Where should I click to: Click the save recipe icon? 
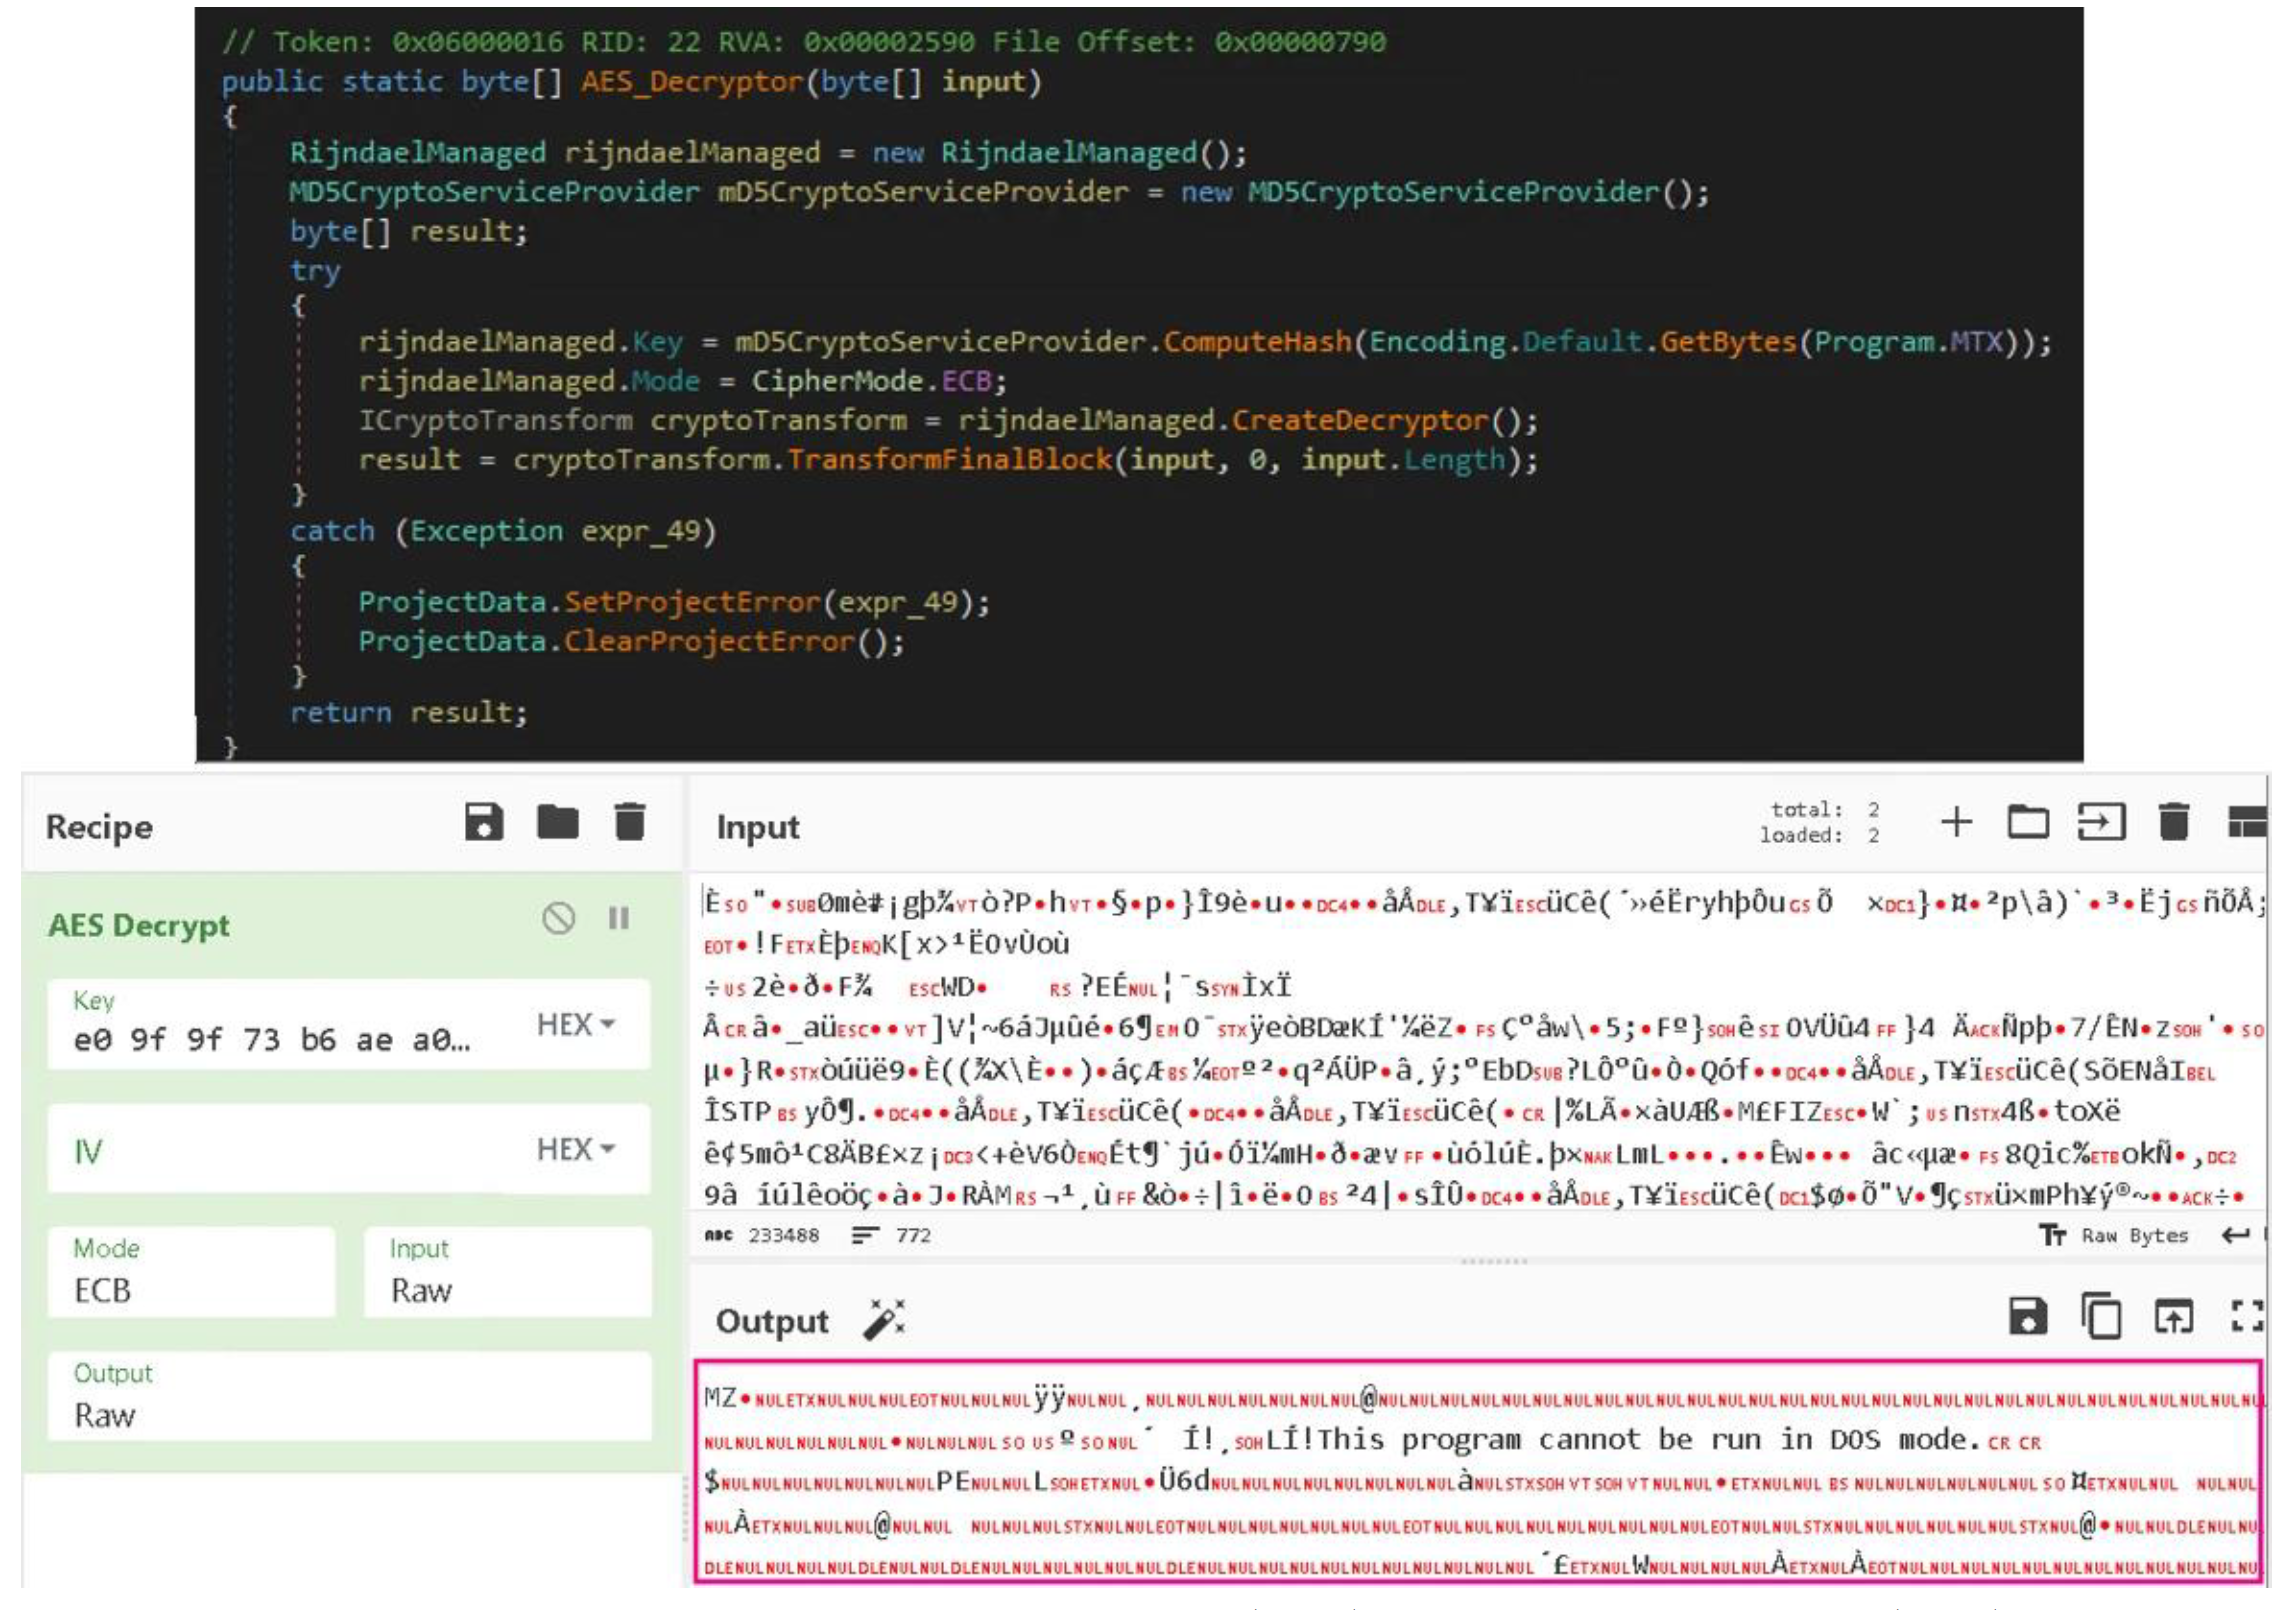tap(484, 823)
